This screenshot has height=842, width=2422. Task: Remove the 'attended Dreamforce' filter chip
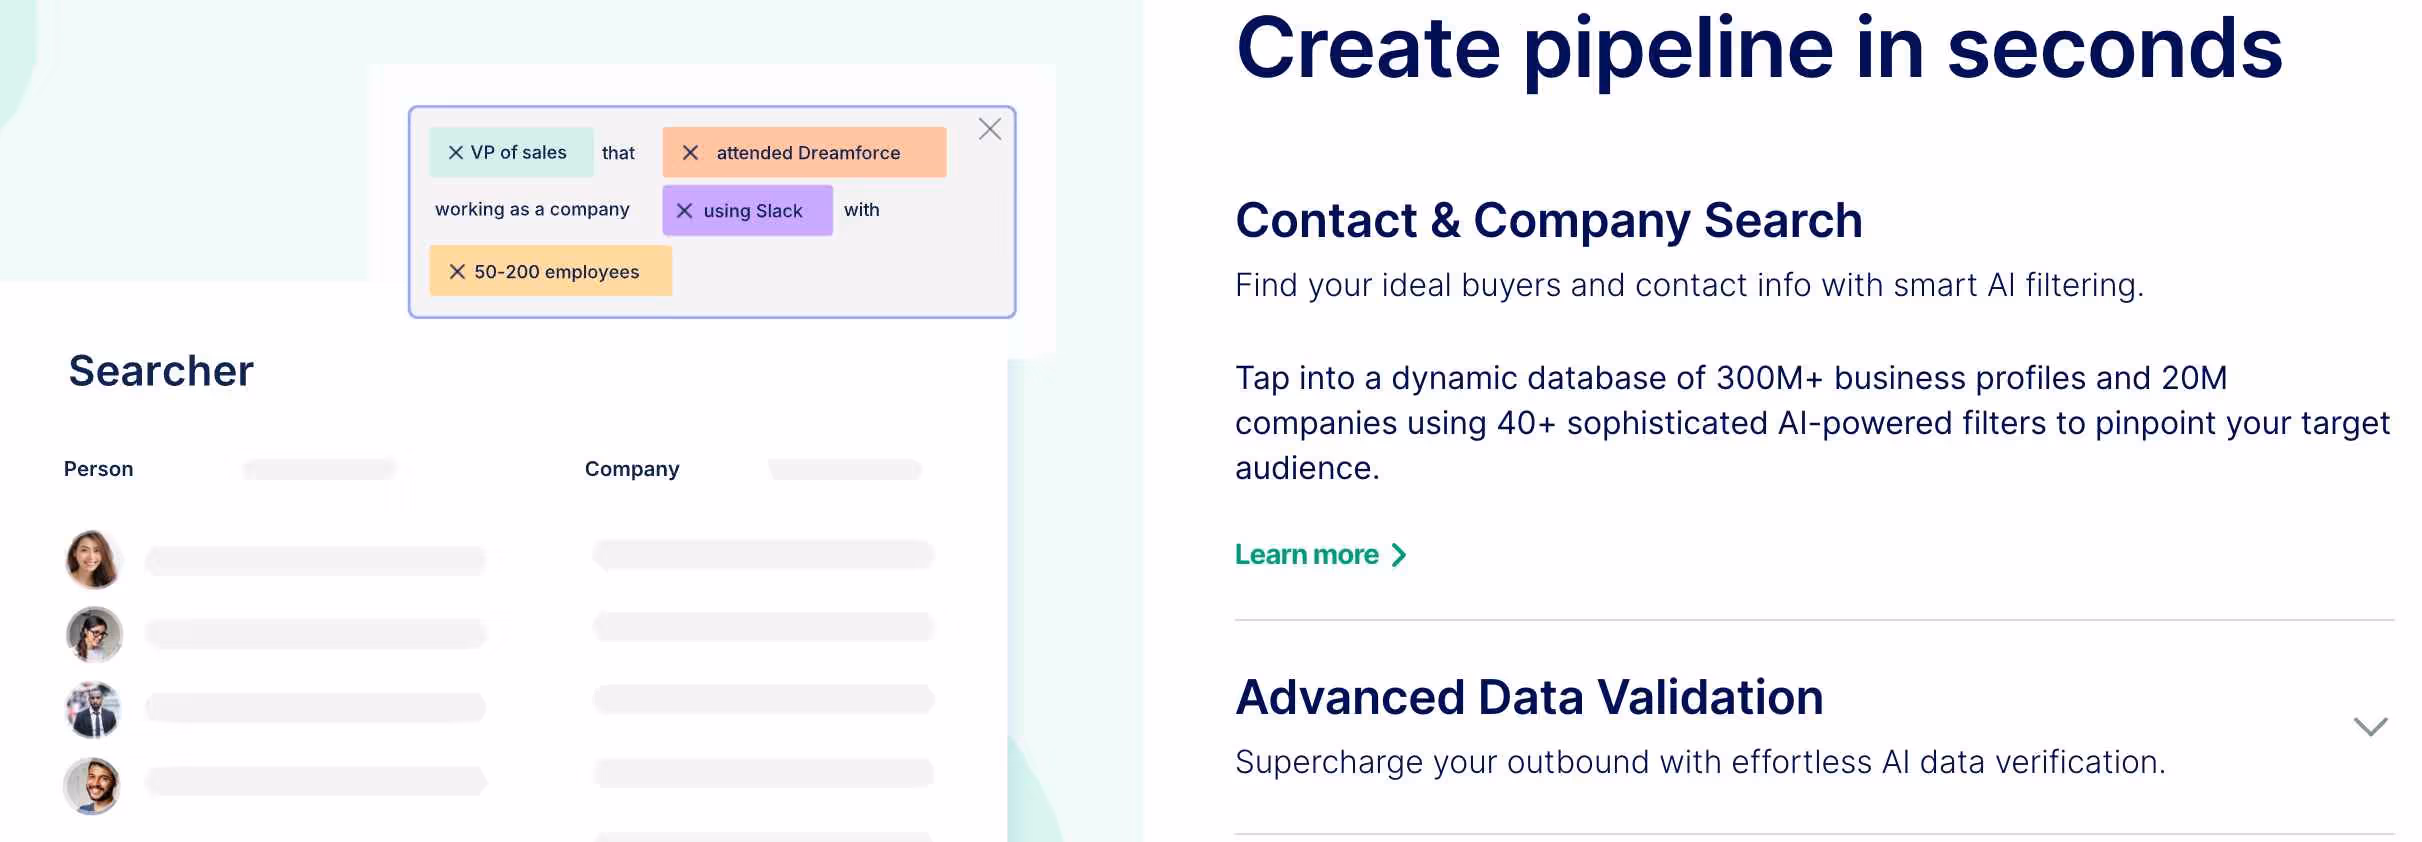tap(690, 152)
